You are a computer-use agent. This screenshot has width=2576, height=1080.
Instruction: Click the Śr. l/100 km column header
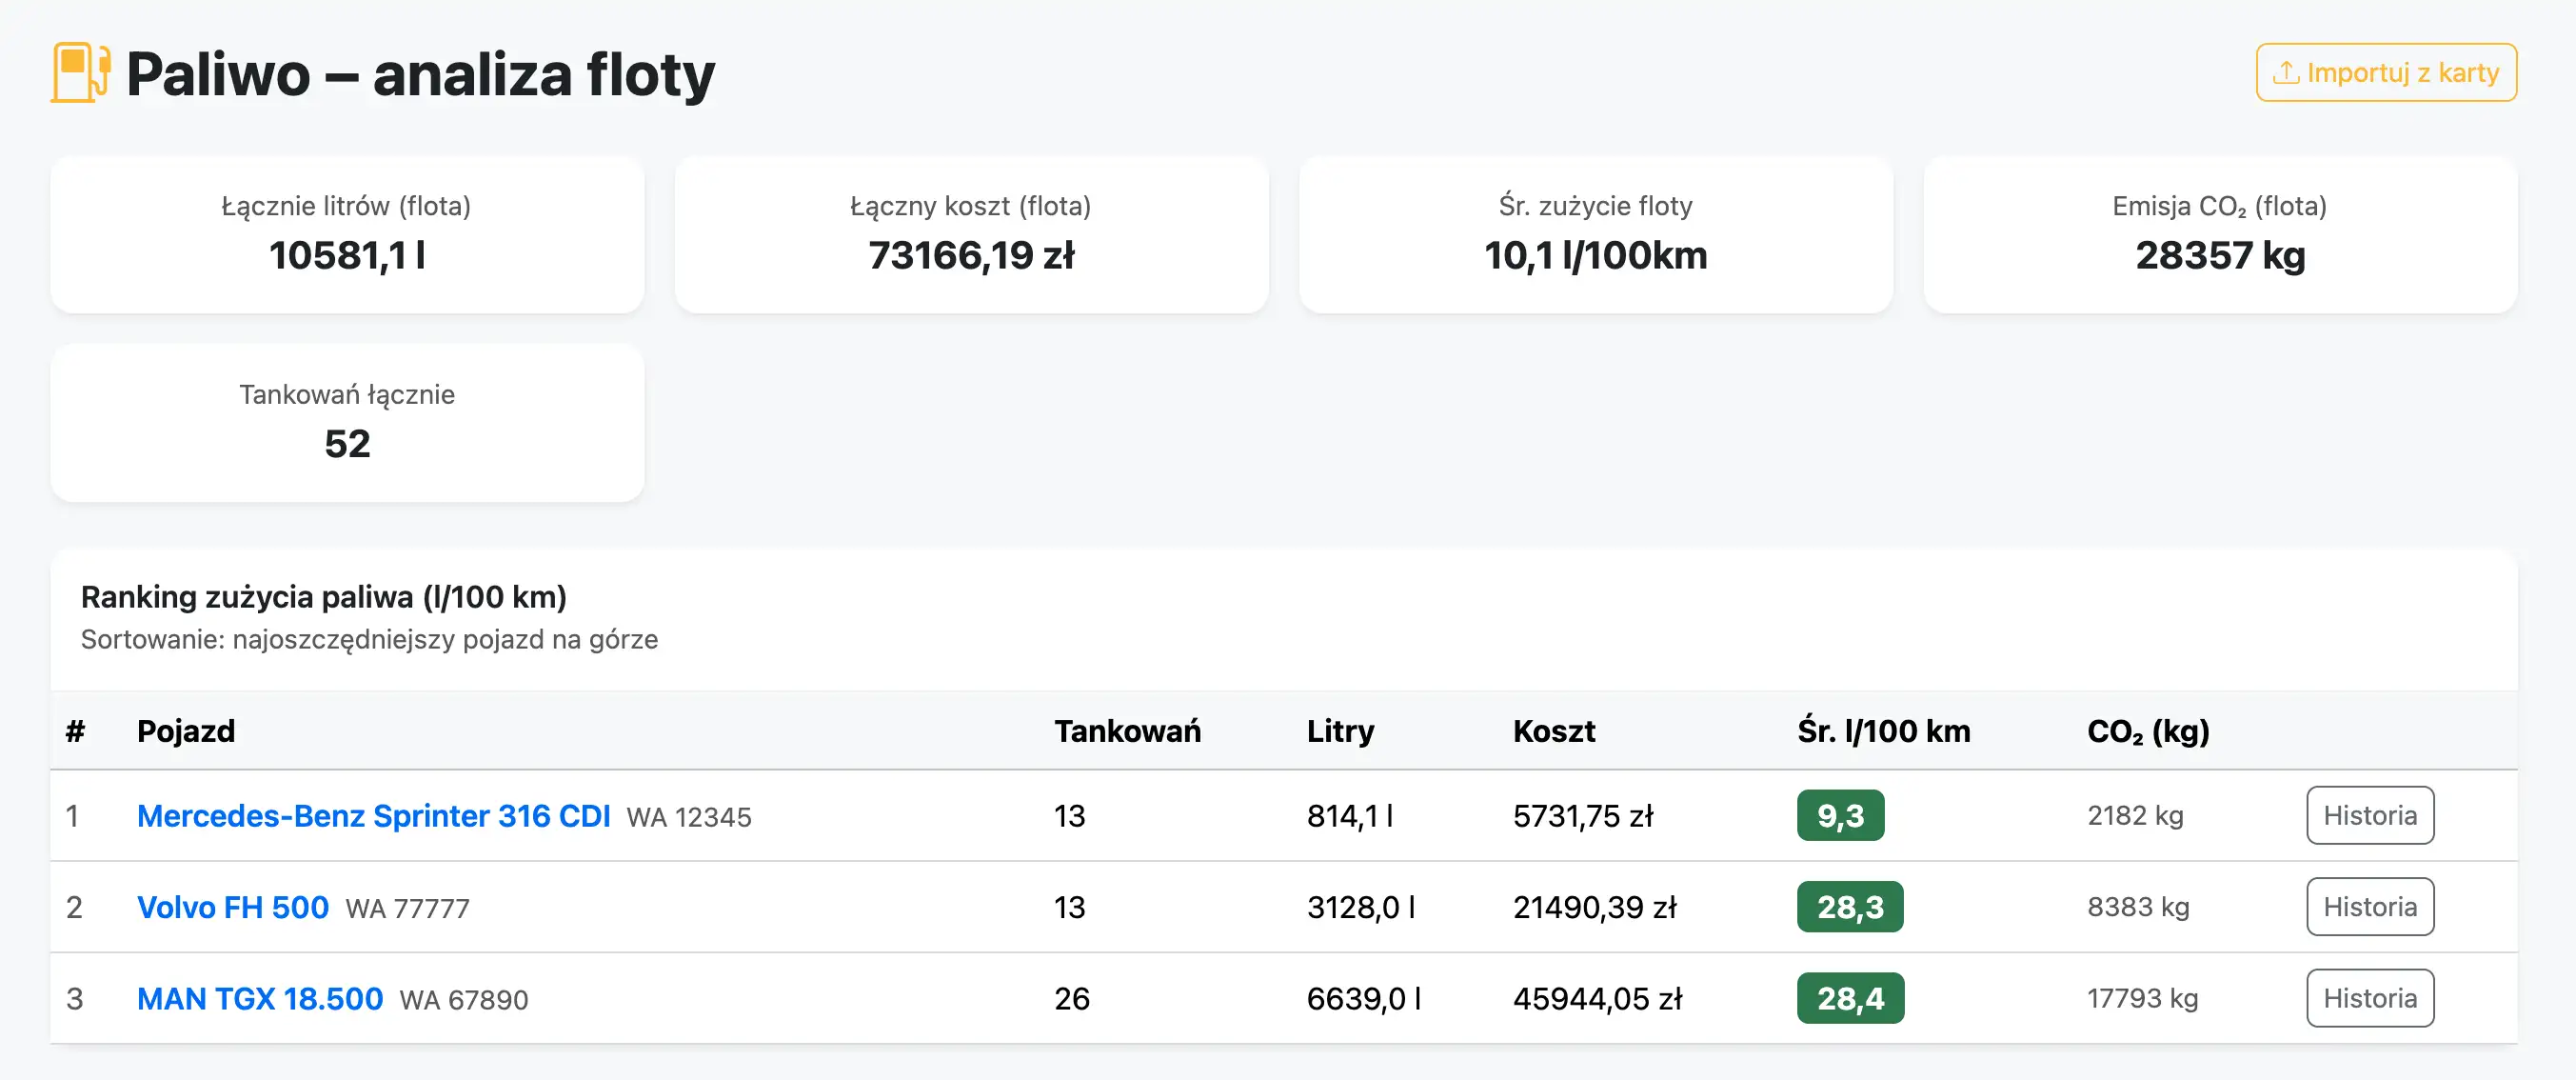[x=1884, y=731]
